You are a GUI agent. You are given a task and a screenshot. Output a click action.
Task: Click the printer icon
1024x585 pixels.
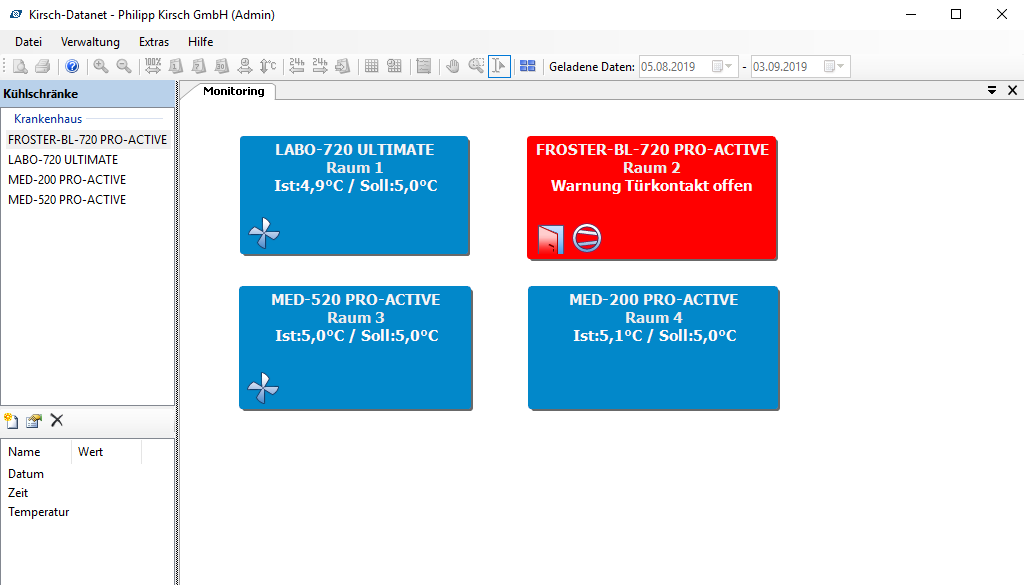[43, 66]
